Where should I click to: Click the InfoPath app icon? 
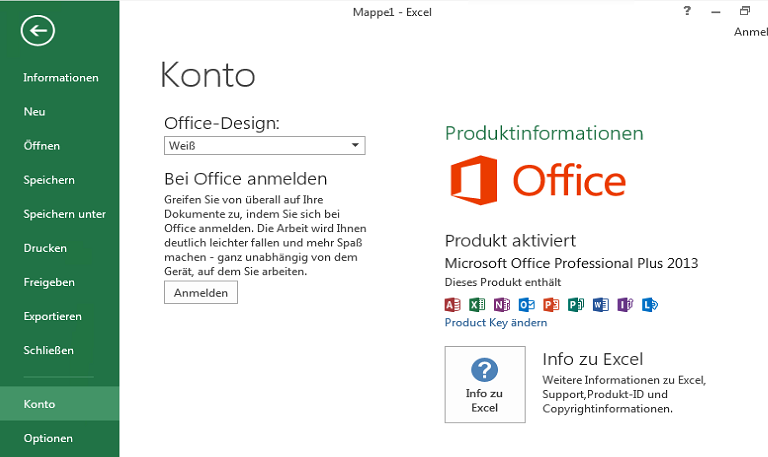(625, 305)
